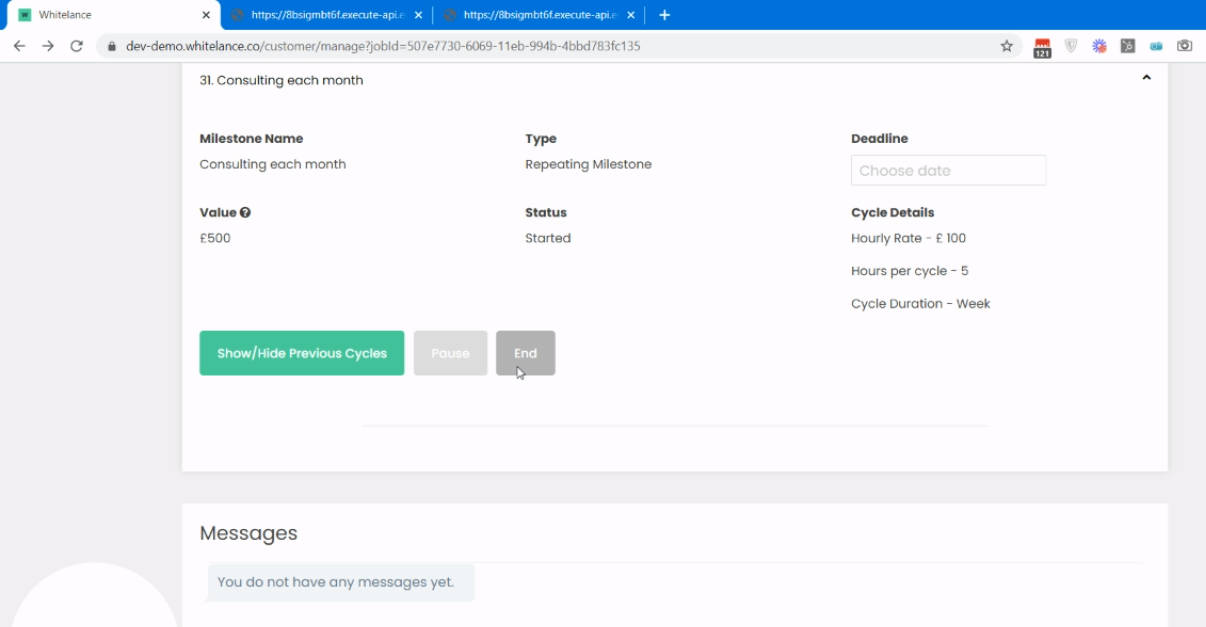Image resolution: width=1206 pixels, height=627 pixels.
Task: Click the help icon next to Value
Action: point(245,213)
